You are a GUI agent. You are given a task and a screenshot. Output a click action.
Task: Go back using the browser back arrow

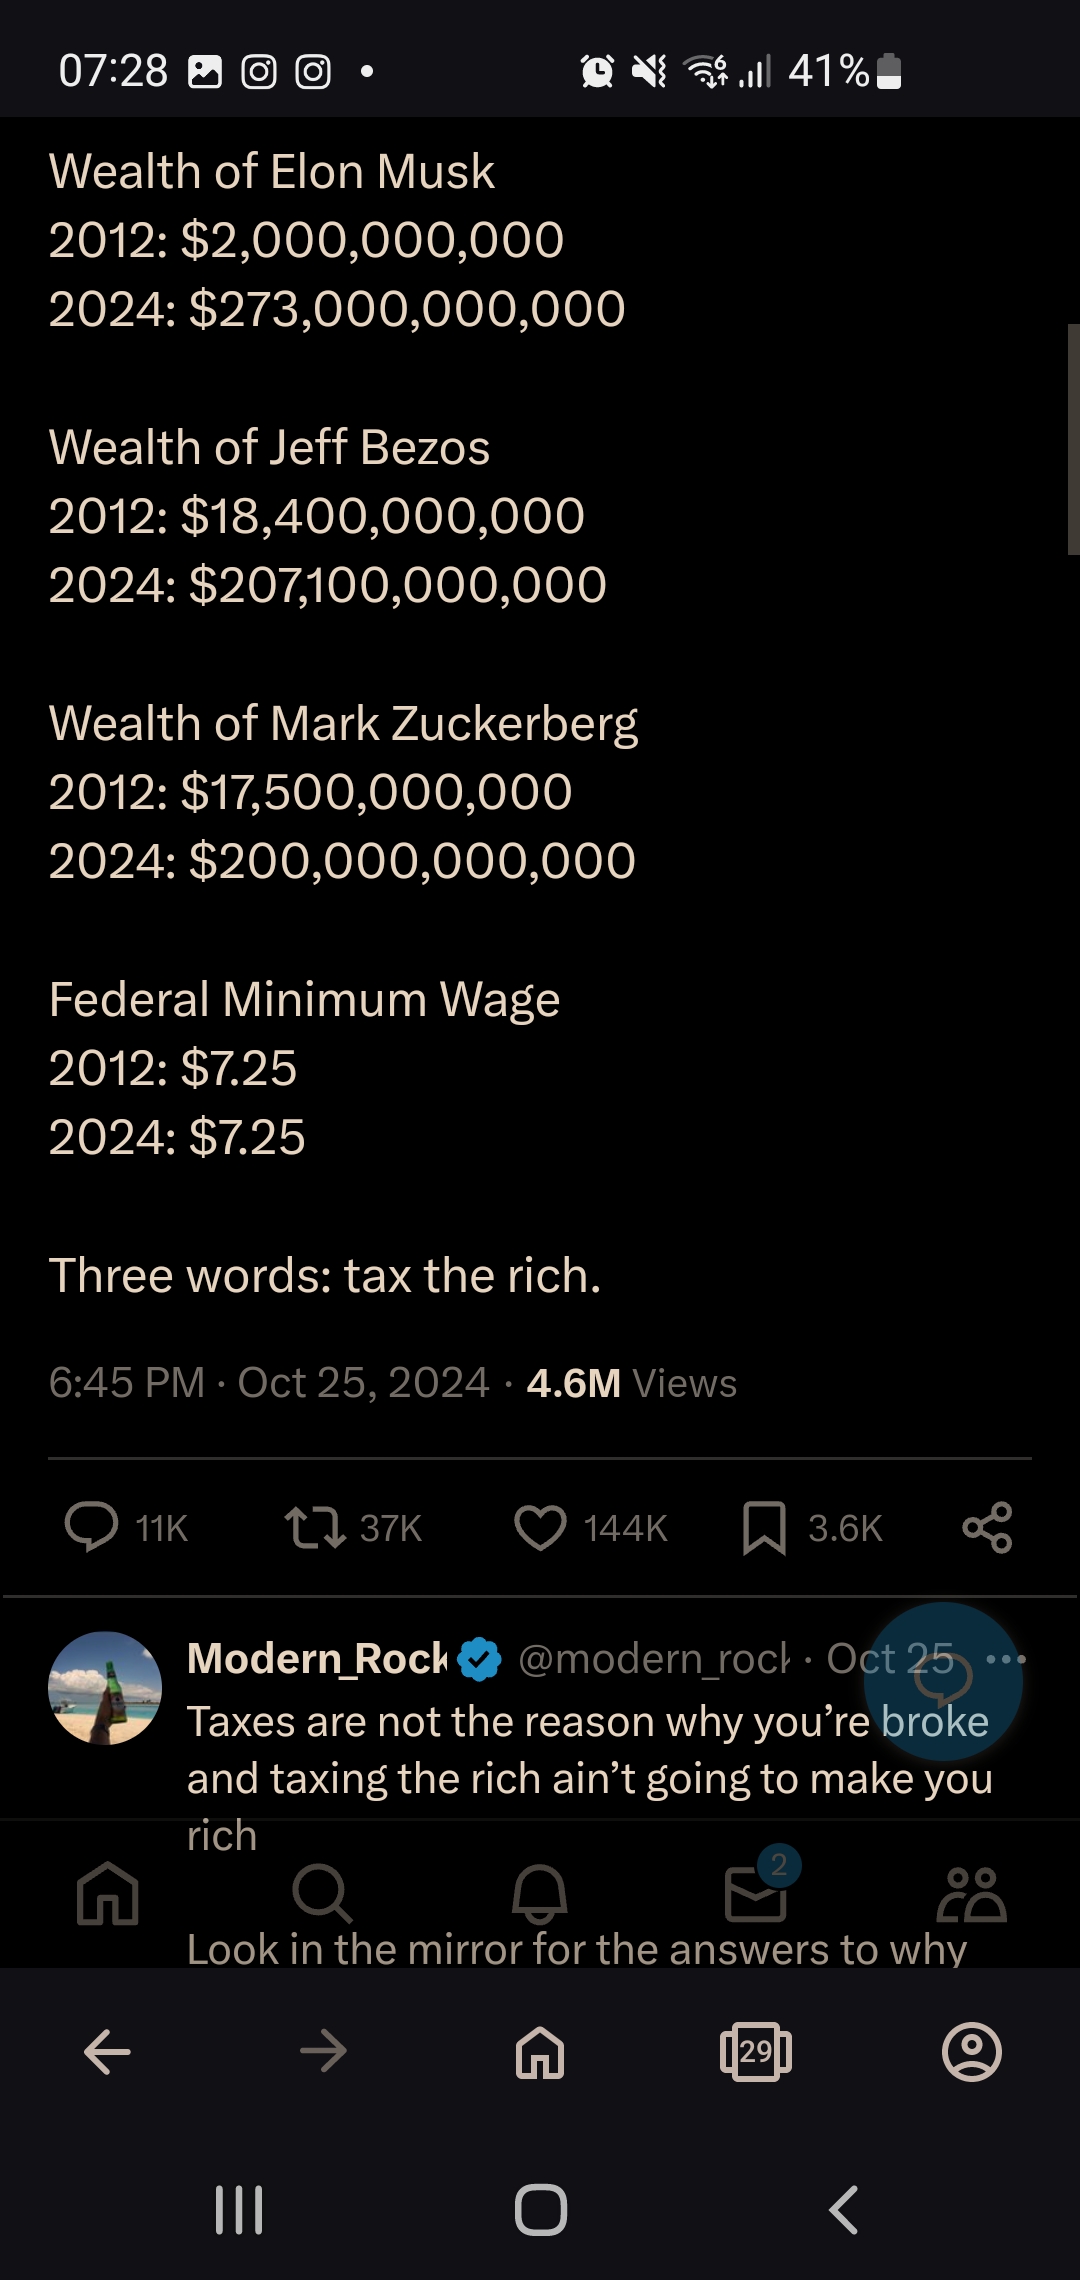point(107,2052)
